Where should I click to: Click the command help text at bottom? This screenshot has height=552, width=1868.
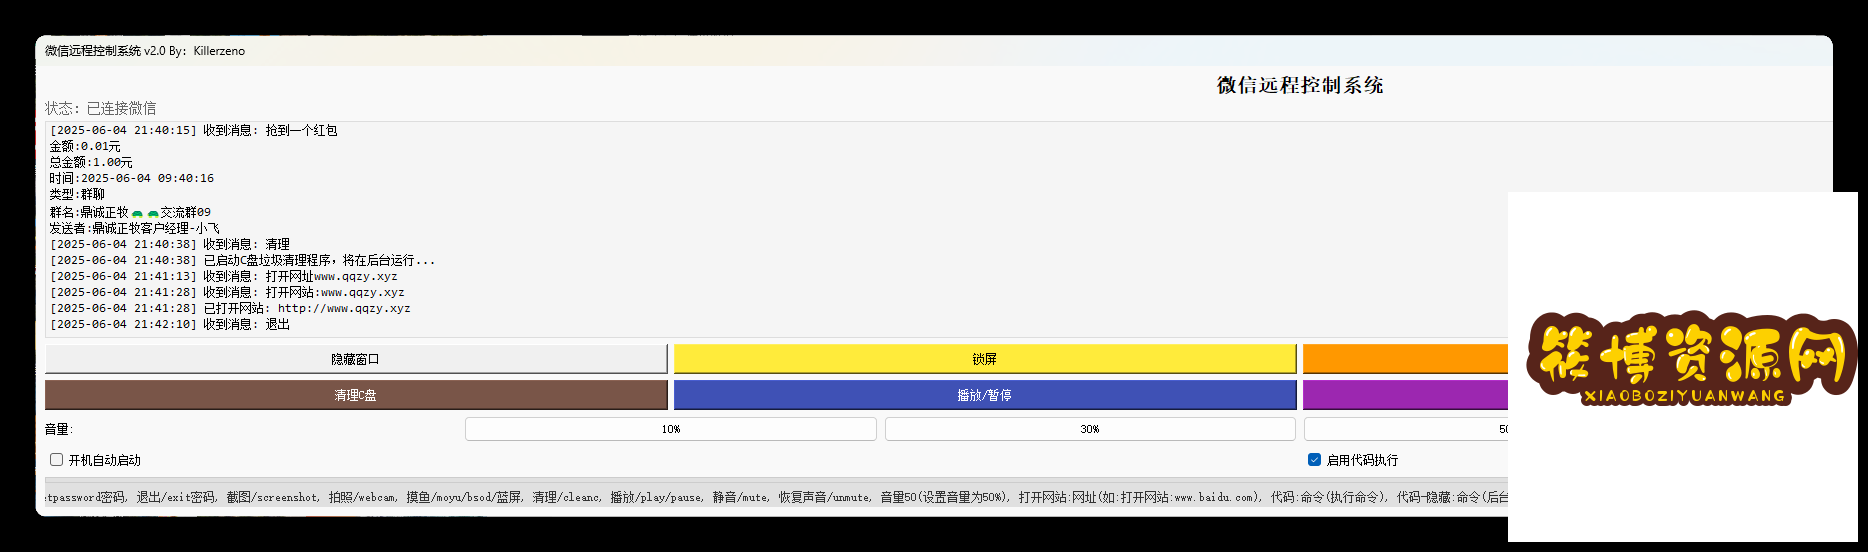[x=777, y=497]
